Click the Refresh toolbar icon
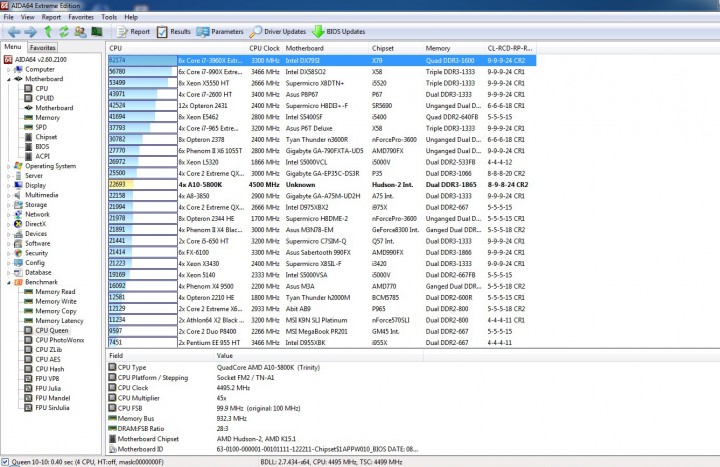This screenshot has width=720, height=467. point(64,32)
